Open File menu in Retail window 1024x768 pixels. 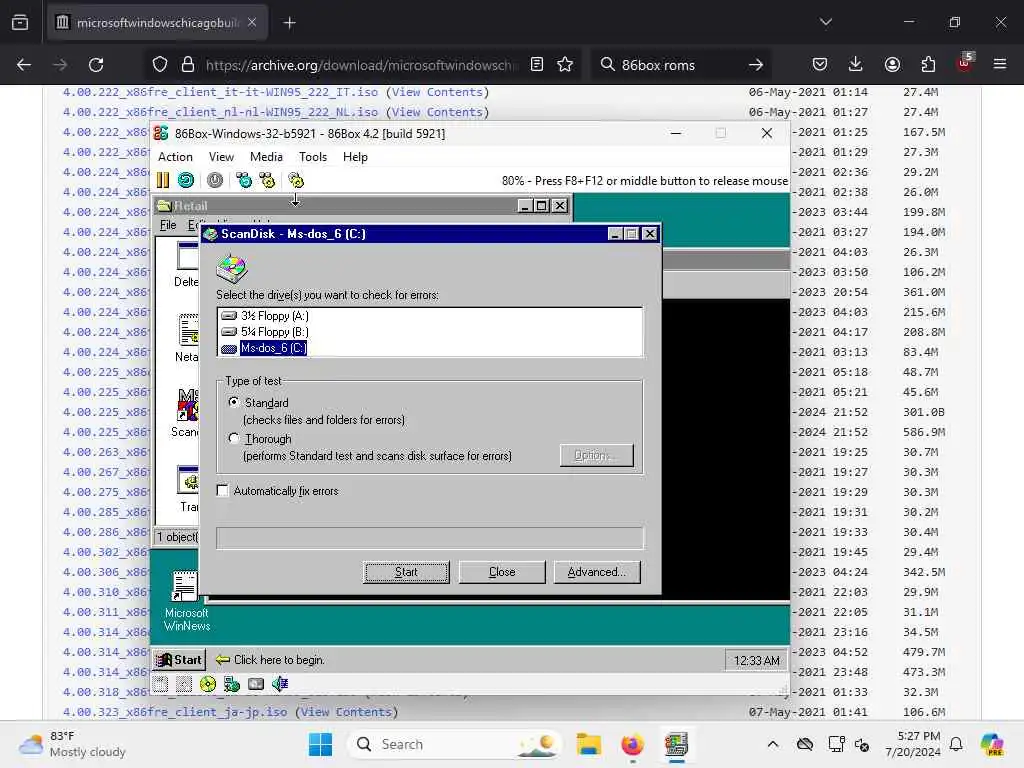point(168,225)
